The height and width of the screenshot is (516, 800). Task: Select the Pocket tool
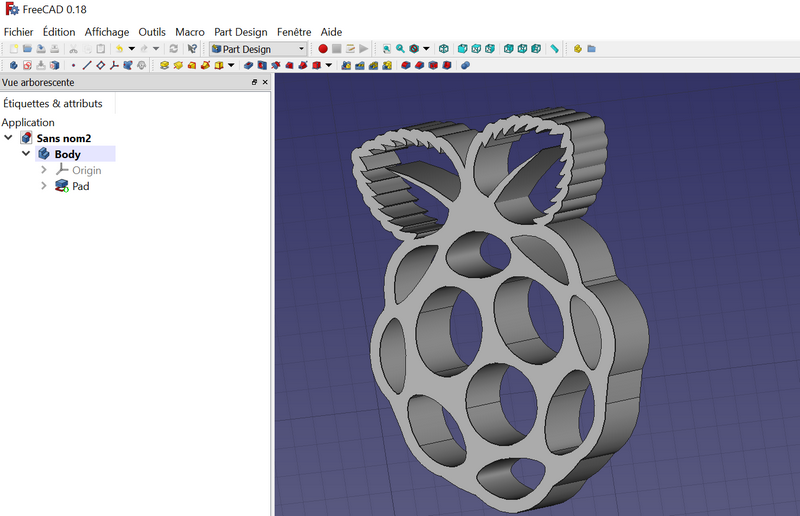click(248, 65)
